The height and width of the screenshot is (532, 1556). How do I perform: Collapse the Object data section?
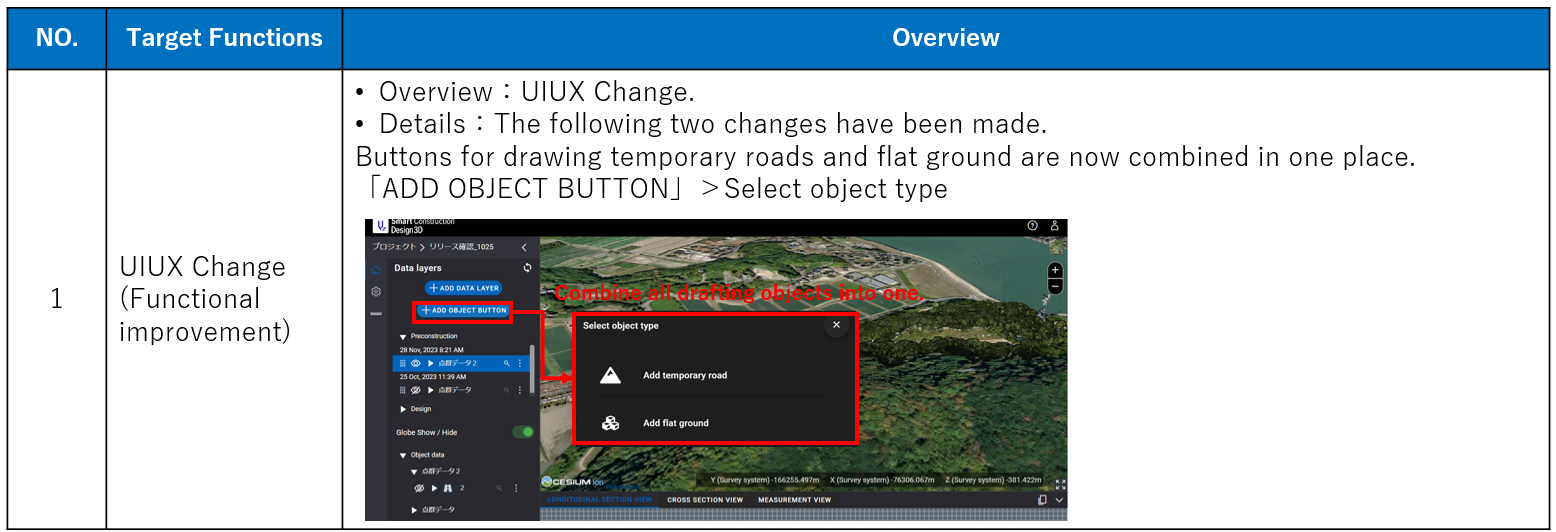coord(403,455)
